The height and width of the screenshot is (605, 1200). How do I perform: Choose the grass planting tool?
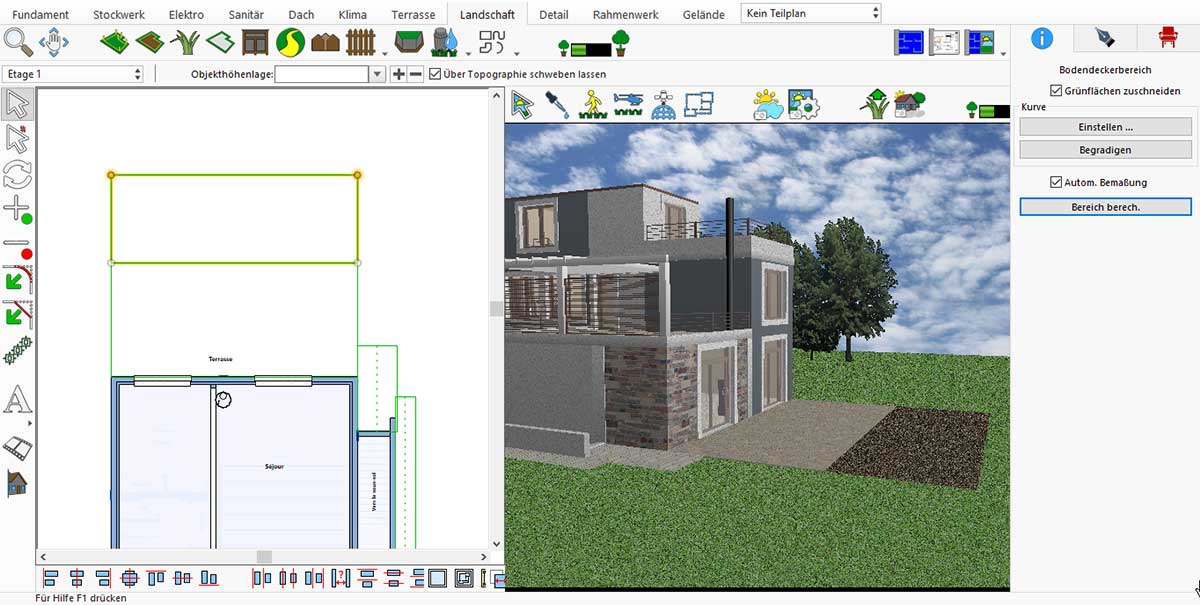click(183, 45)
